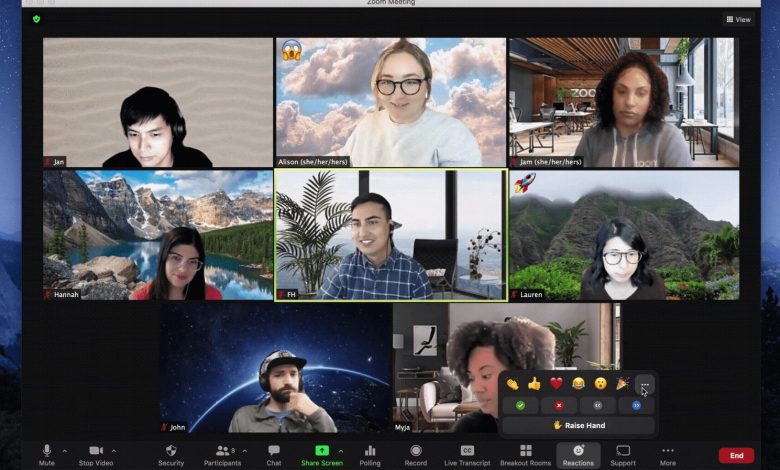
Task: Send laughing tears emoji reaction
Action: [578, 384]
